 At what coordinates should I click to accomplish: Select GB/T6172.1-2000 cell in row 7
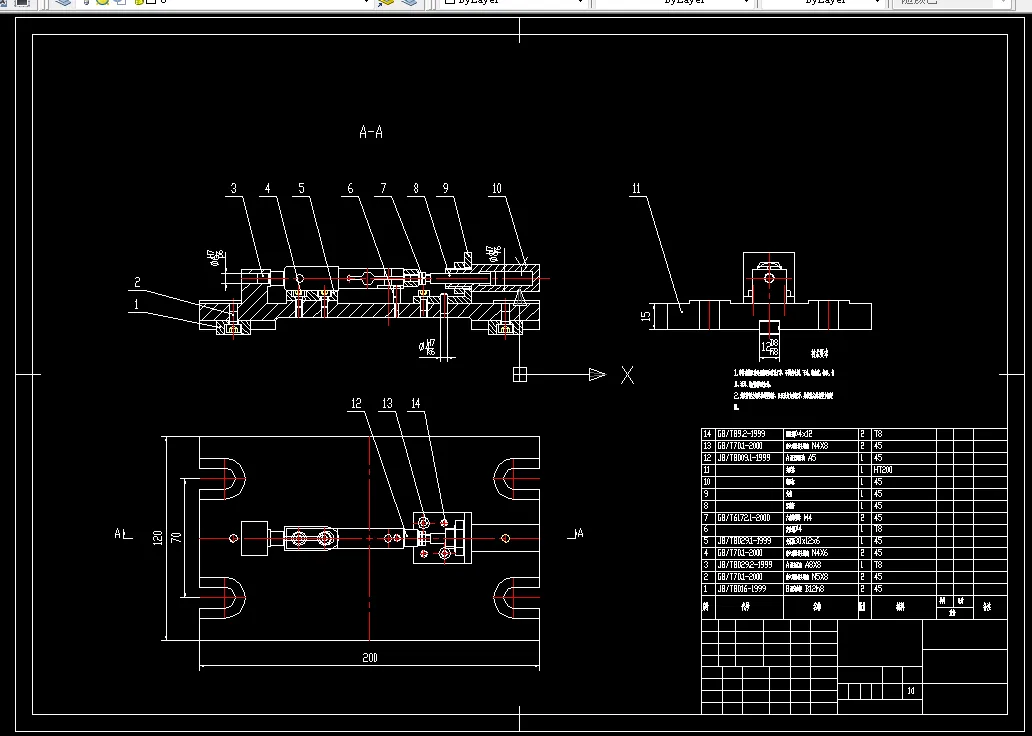click(749, 517)
